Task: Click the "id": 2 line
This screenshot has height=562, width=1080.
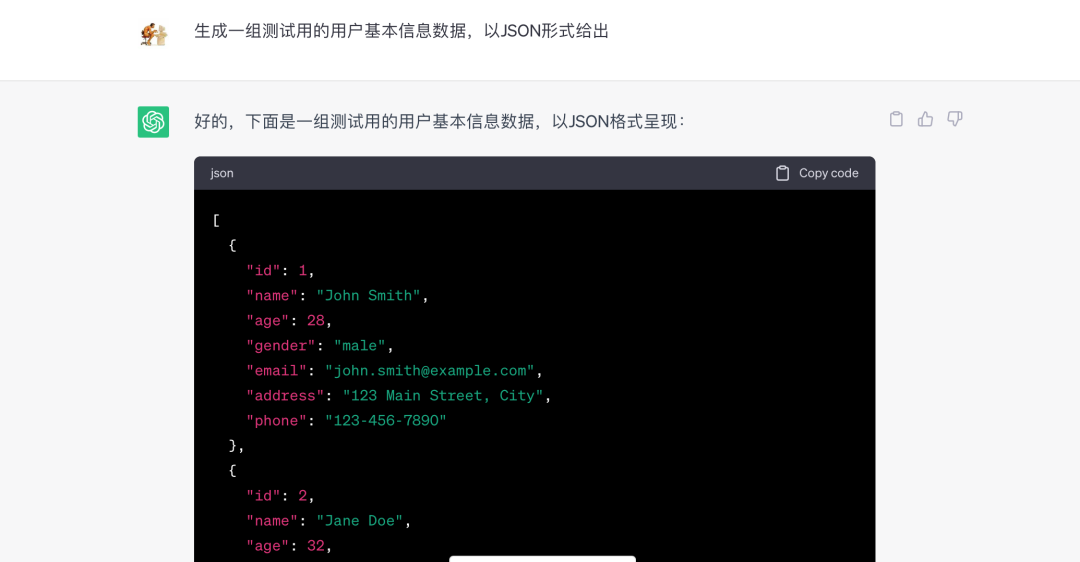Action: (280, 496)
